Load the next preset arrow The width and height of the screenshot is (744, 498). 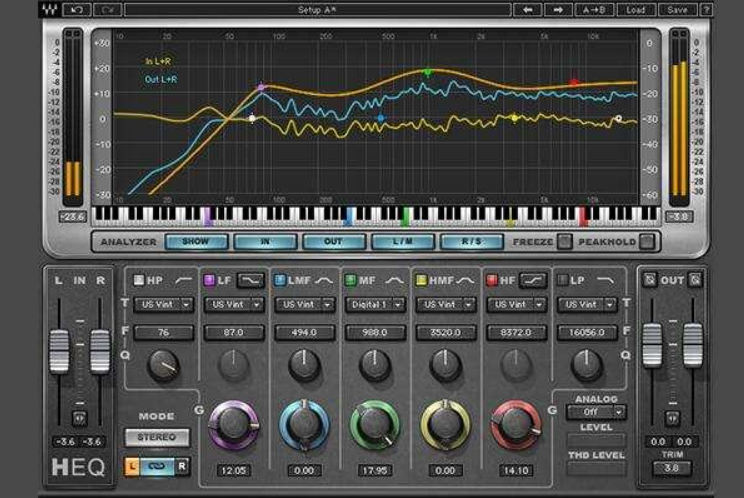pyautogui.click(x=558, y=9)
